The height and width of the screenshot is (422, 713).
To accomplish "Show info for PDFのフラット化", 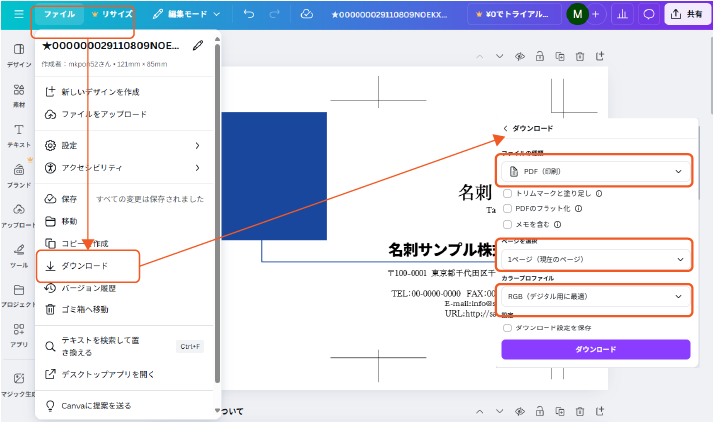I will coord(578,209).
